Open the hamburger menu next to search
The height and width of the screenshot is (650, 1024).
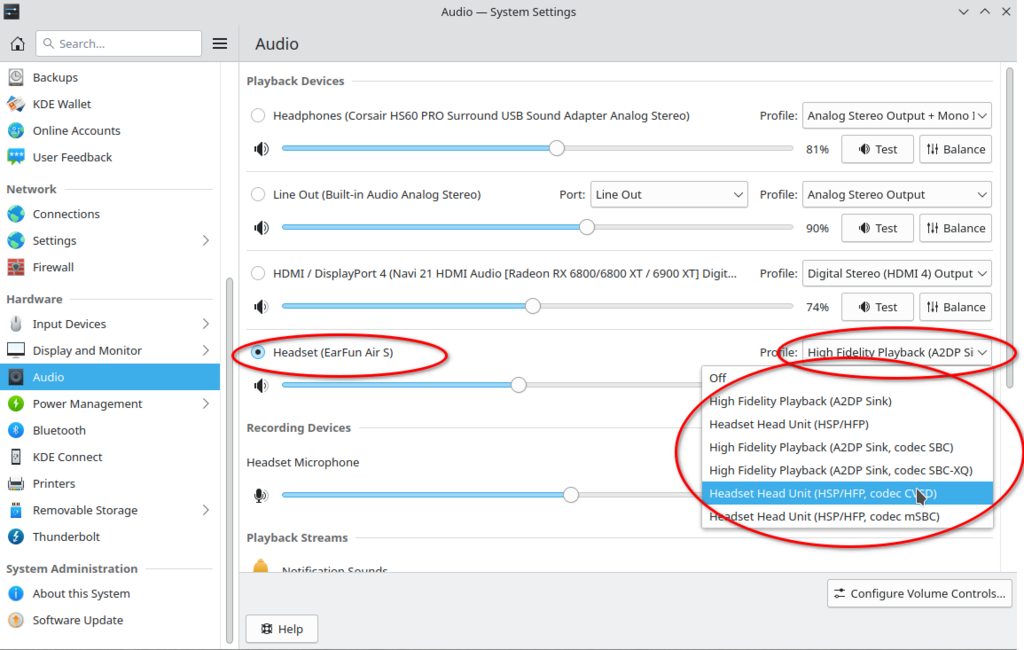click(x=220, y=44)
